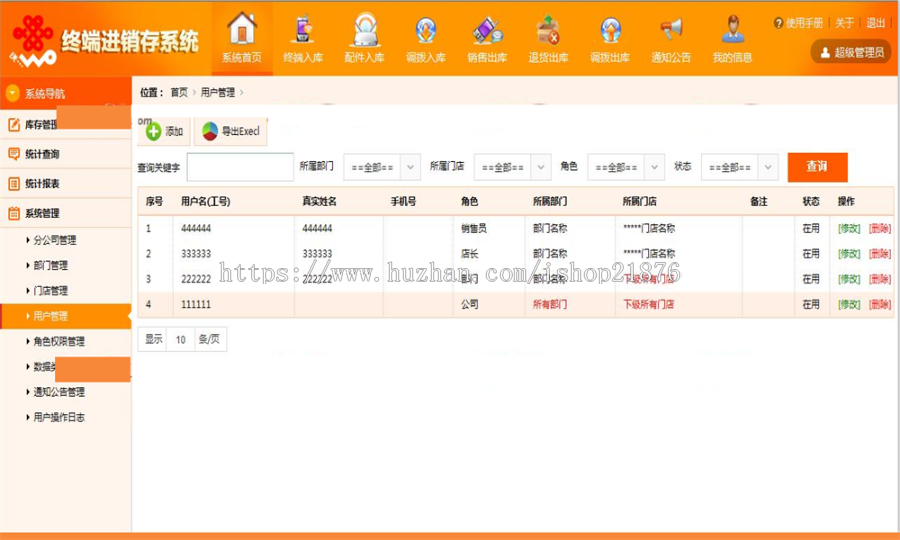
Task: Click 修改 for user 333333
Action: [x=849, y=254]
